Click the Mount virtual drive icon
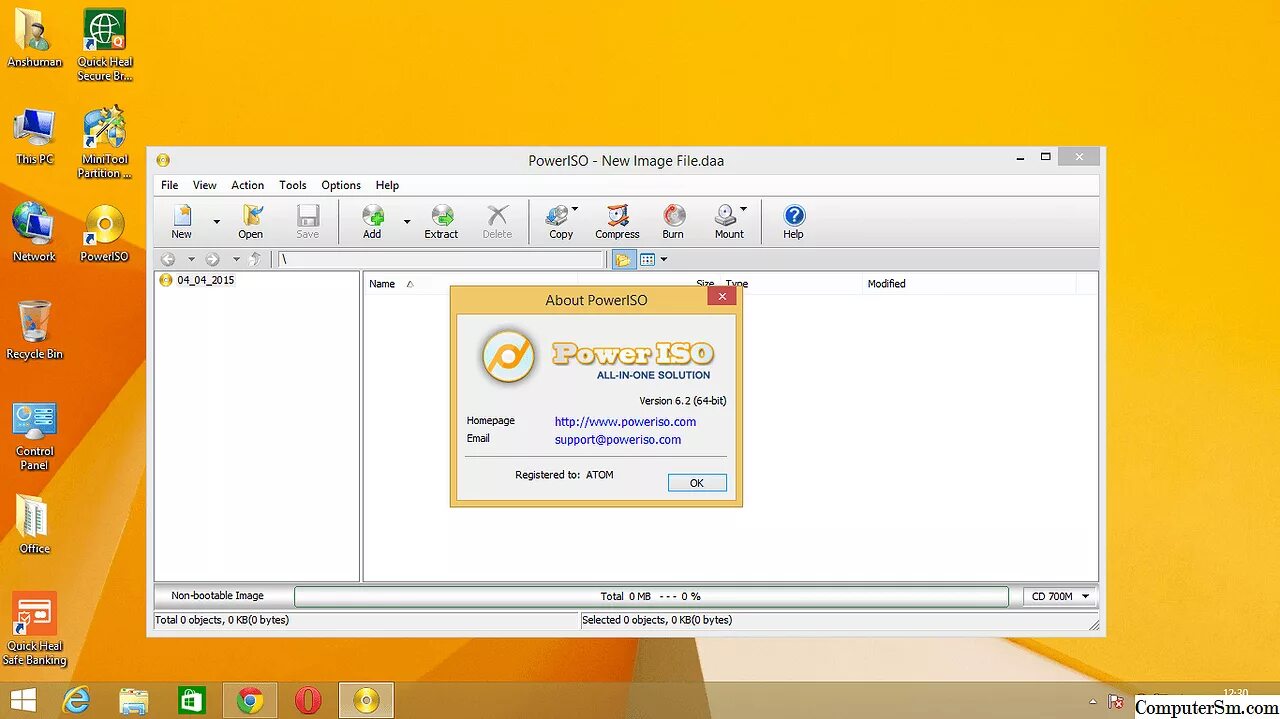Screen dimensions: 1280x719 point(727,221)
